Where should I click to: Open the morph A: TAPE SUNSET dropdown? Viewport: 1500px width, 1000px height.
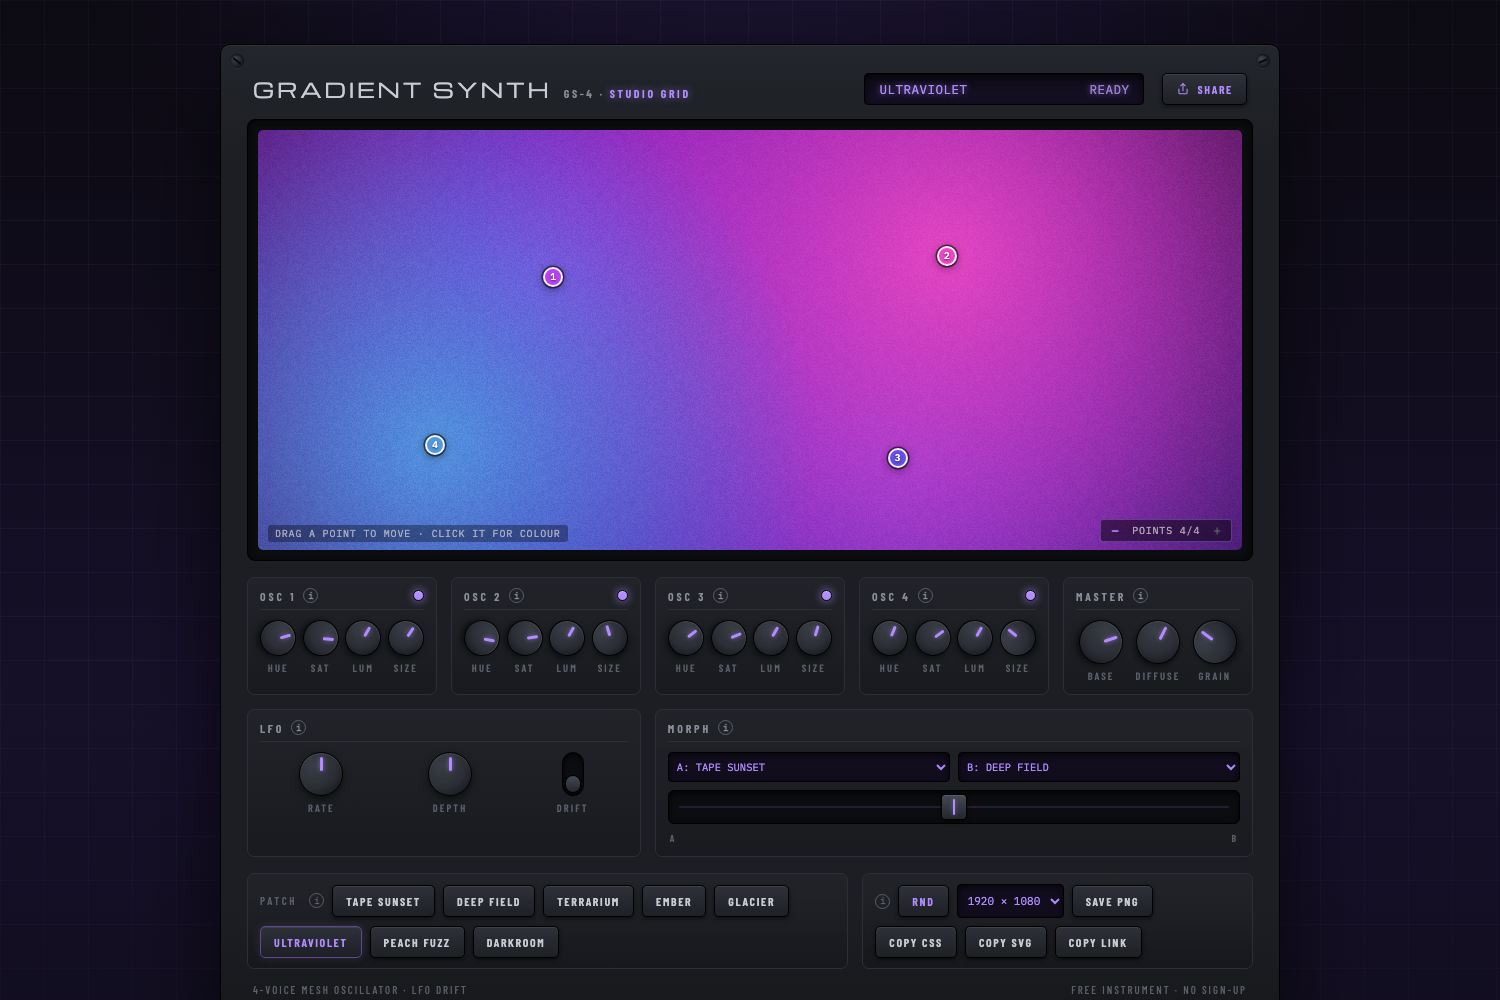(809, 767)
